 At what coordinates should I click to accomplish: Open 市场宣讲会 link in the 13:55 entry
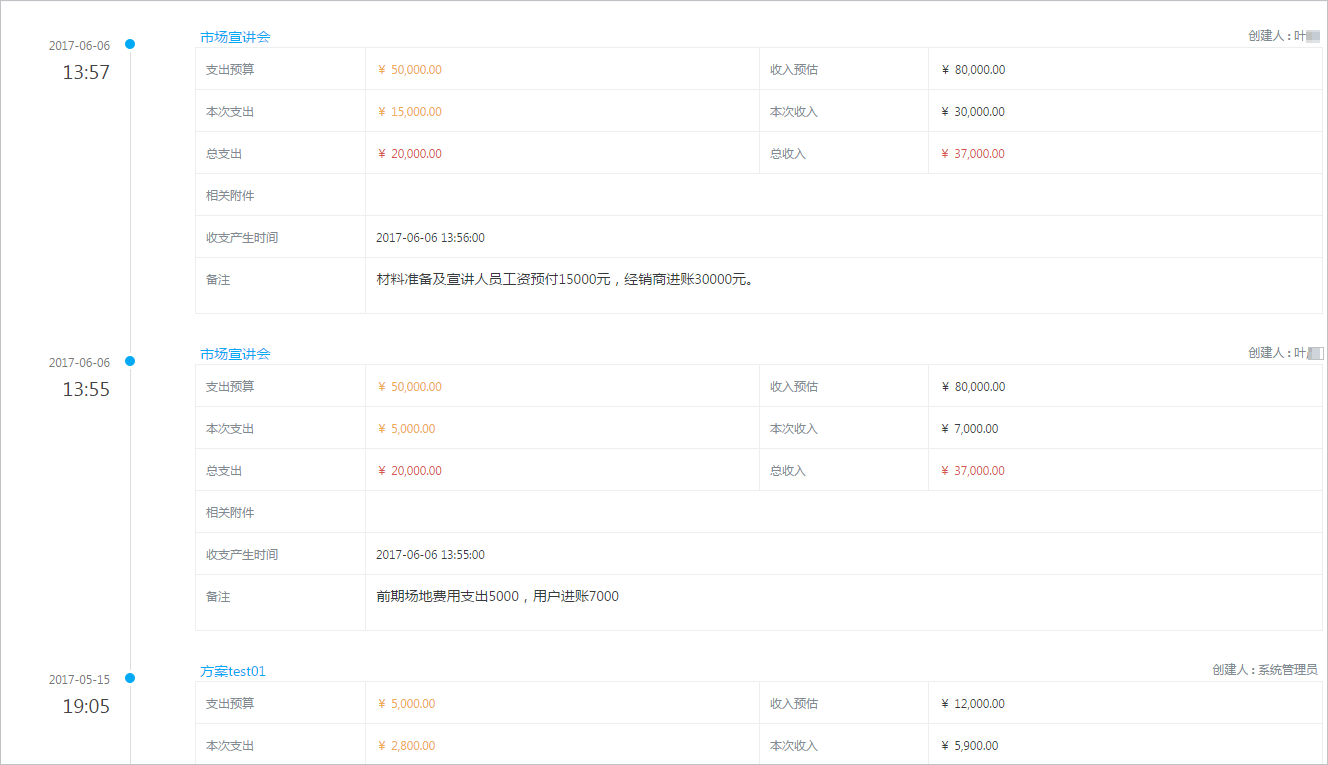235,354
